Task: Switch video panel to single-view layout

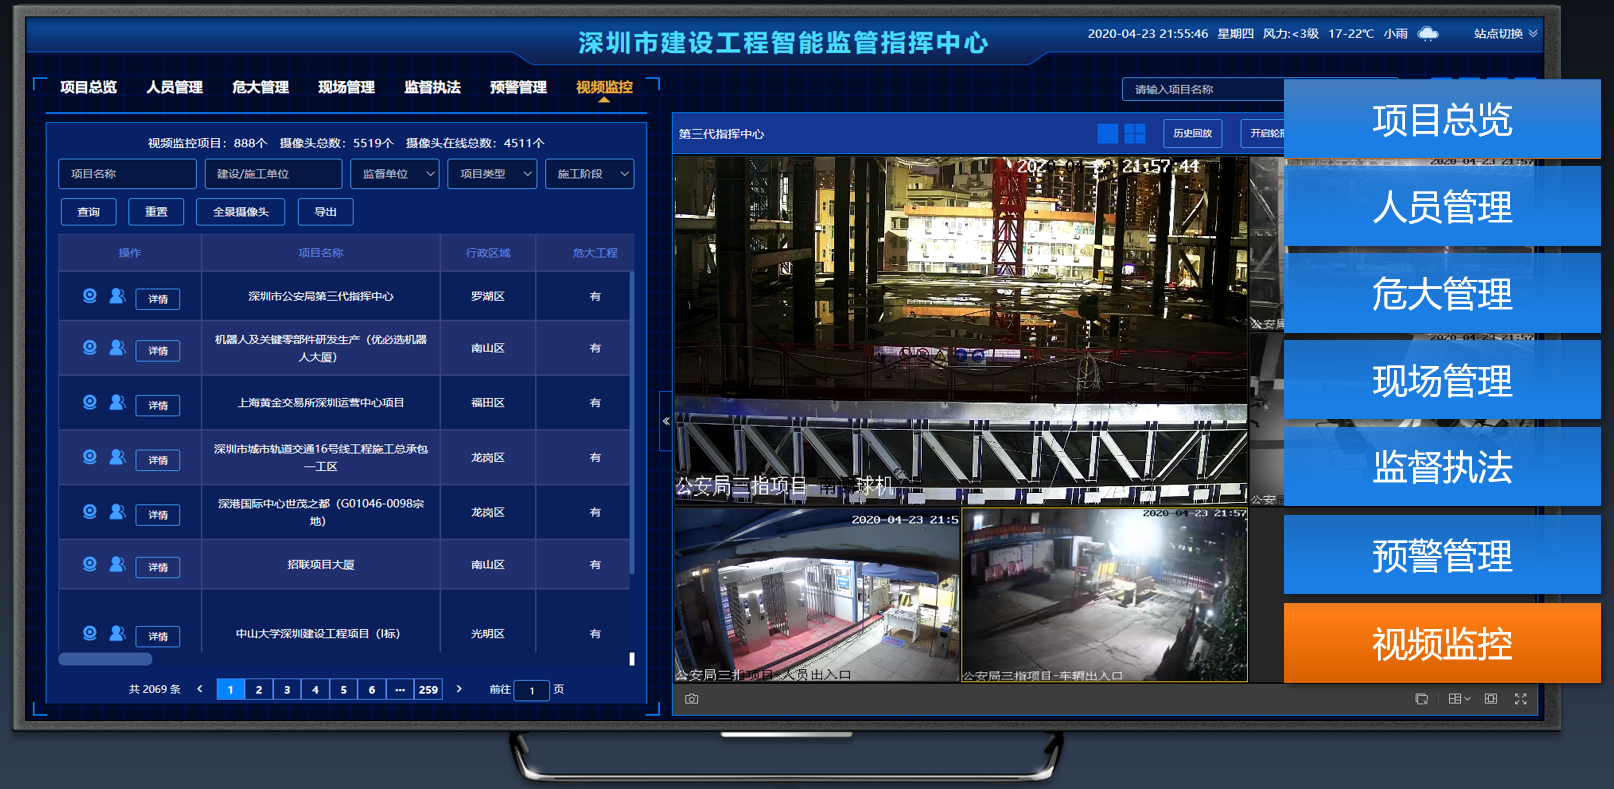Action: point(1107,133)
